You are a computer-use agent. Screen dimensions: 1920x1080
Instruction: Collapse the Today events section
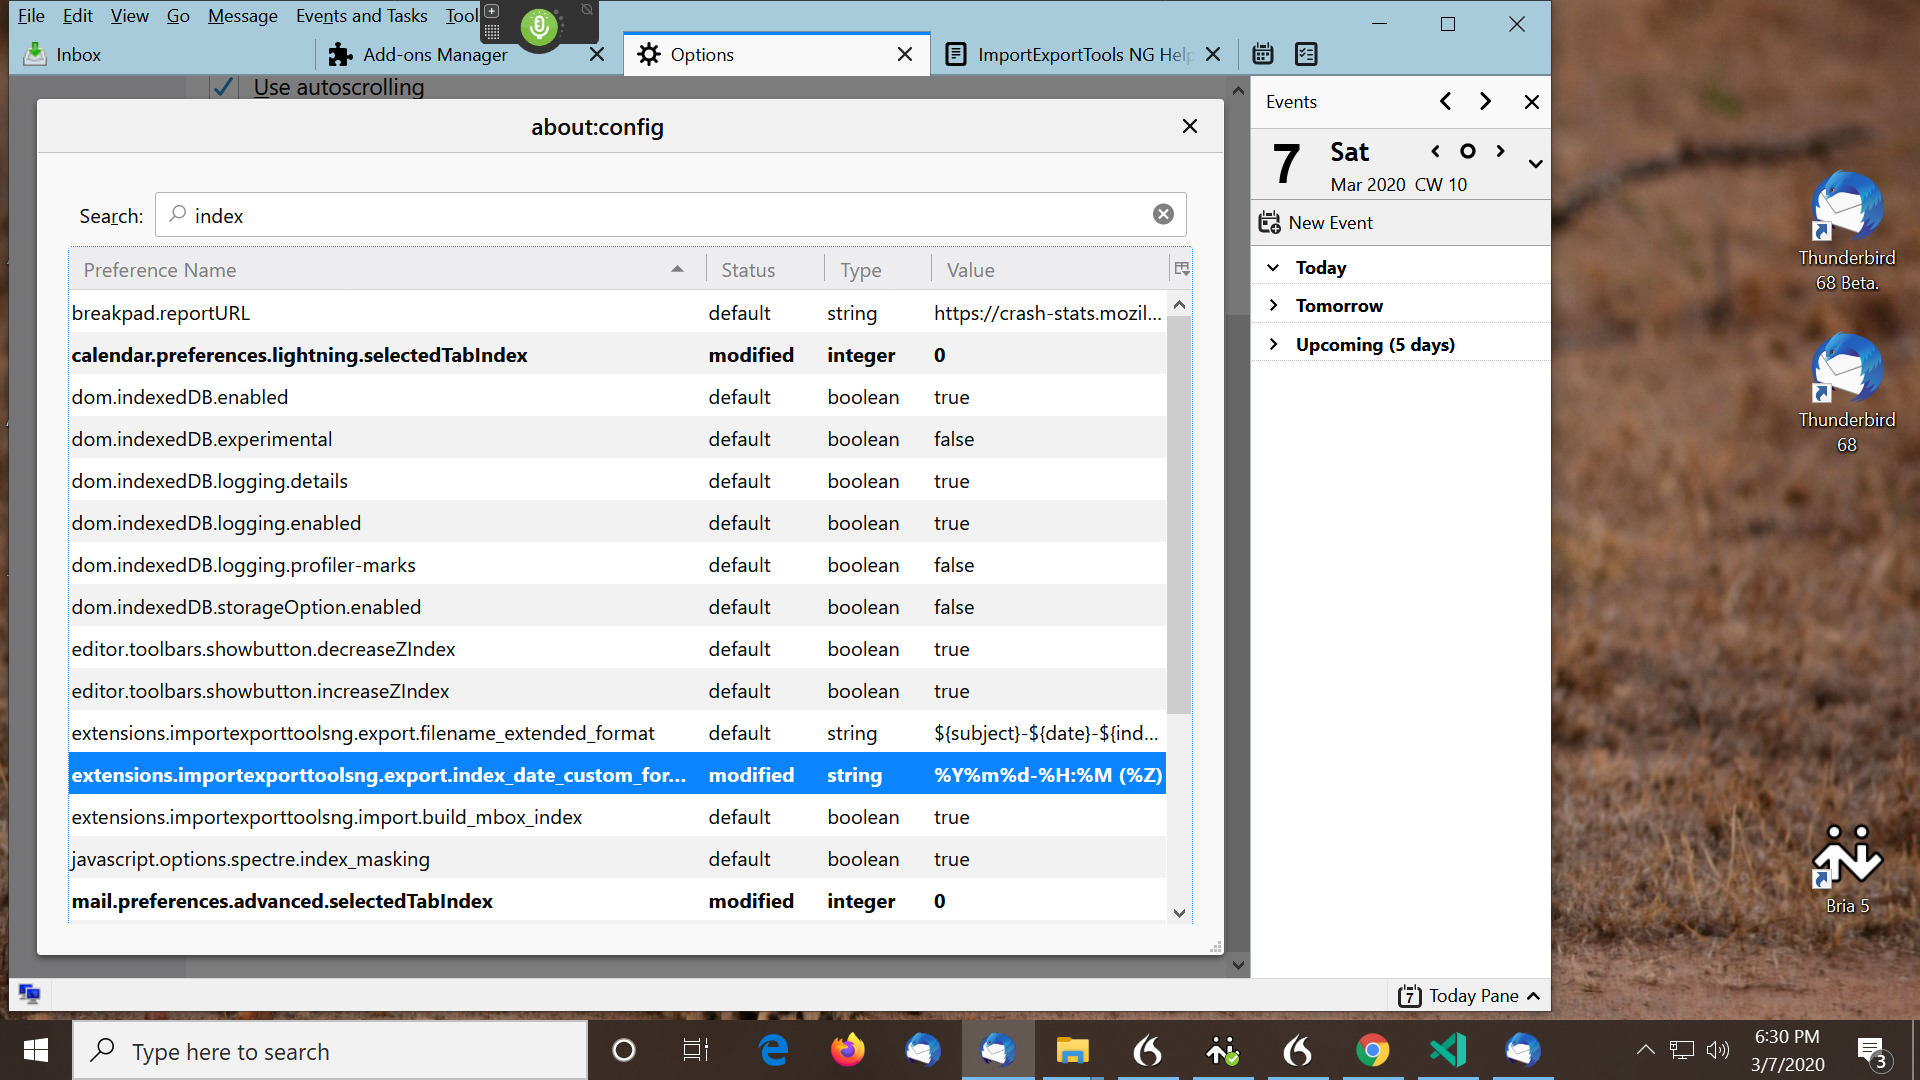[x=1273, y=267]
